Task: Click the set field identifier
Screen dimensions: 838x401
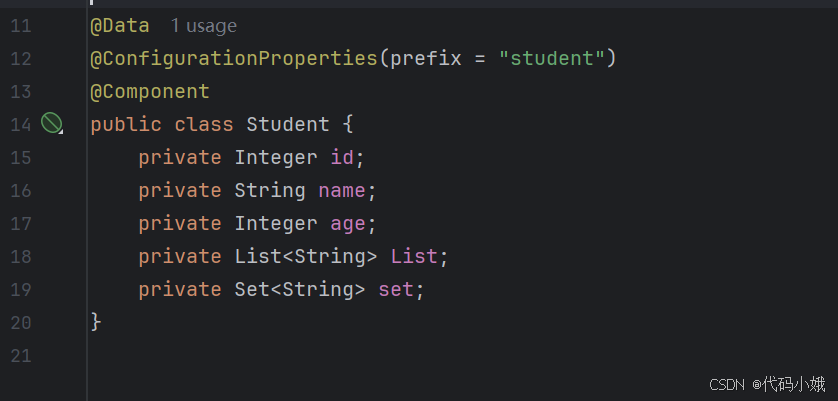Action: coord(396,289)
